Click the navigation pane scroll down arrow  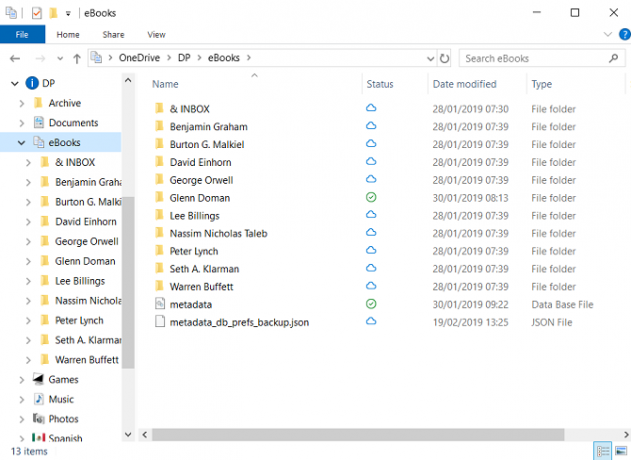tap(128, 435)
